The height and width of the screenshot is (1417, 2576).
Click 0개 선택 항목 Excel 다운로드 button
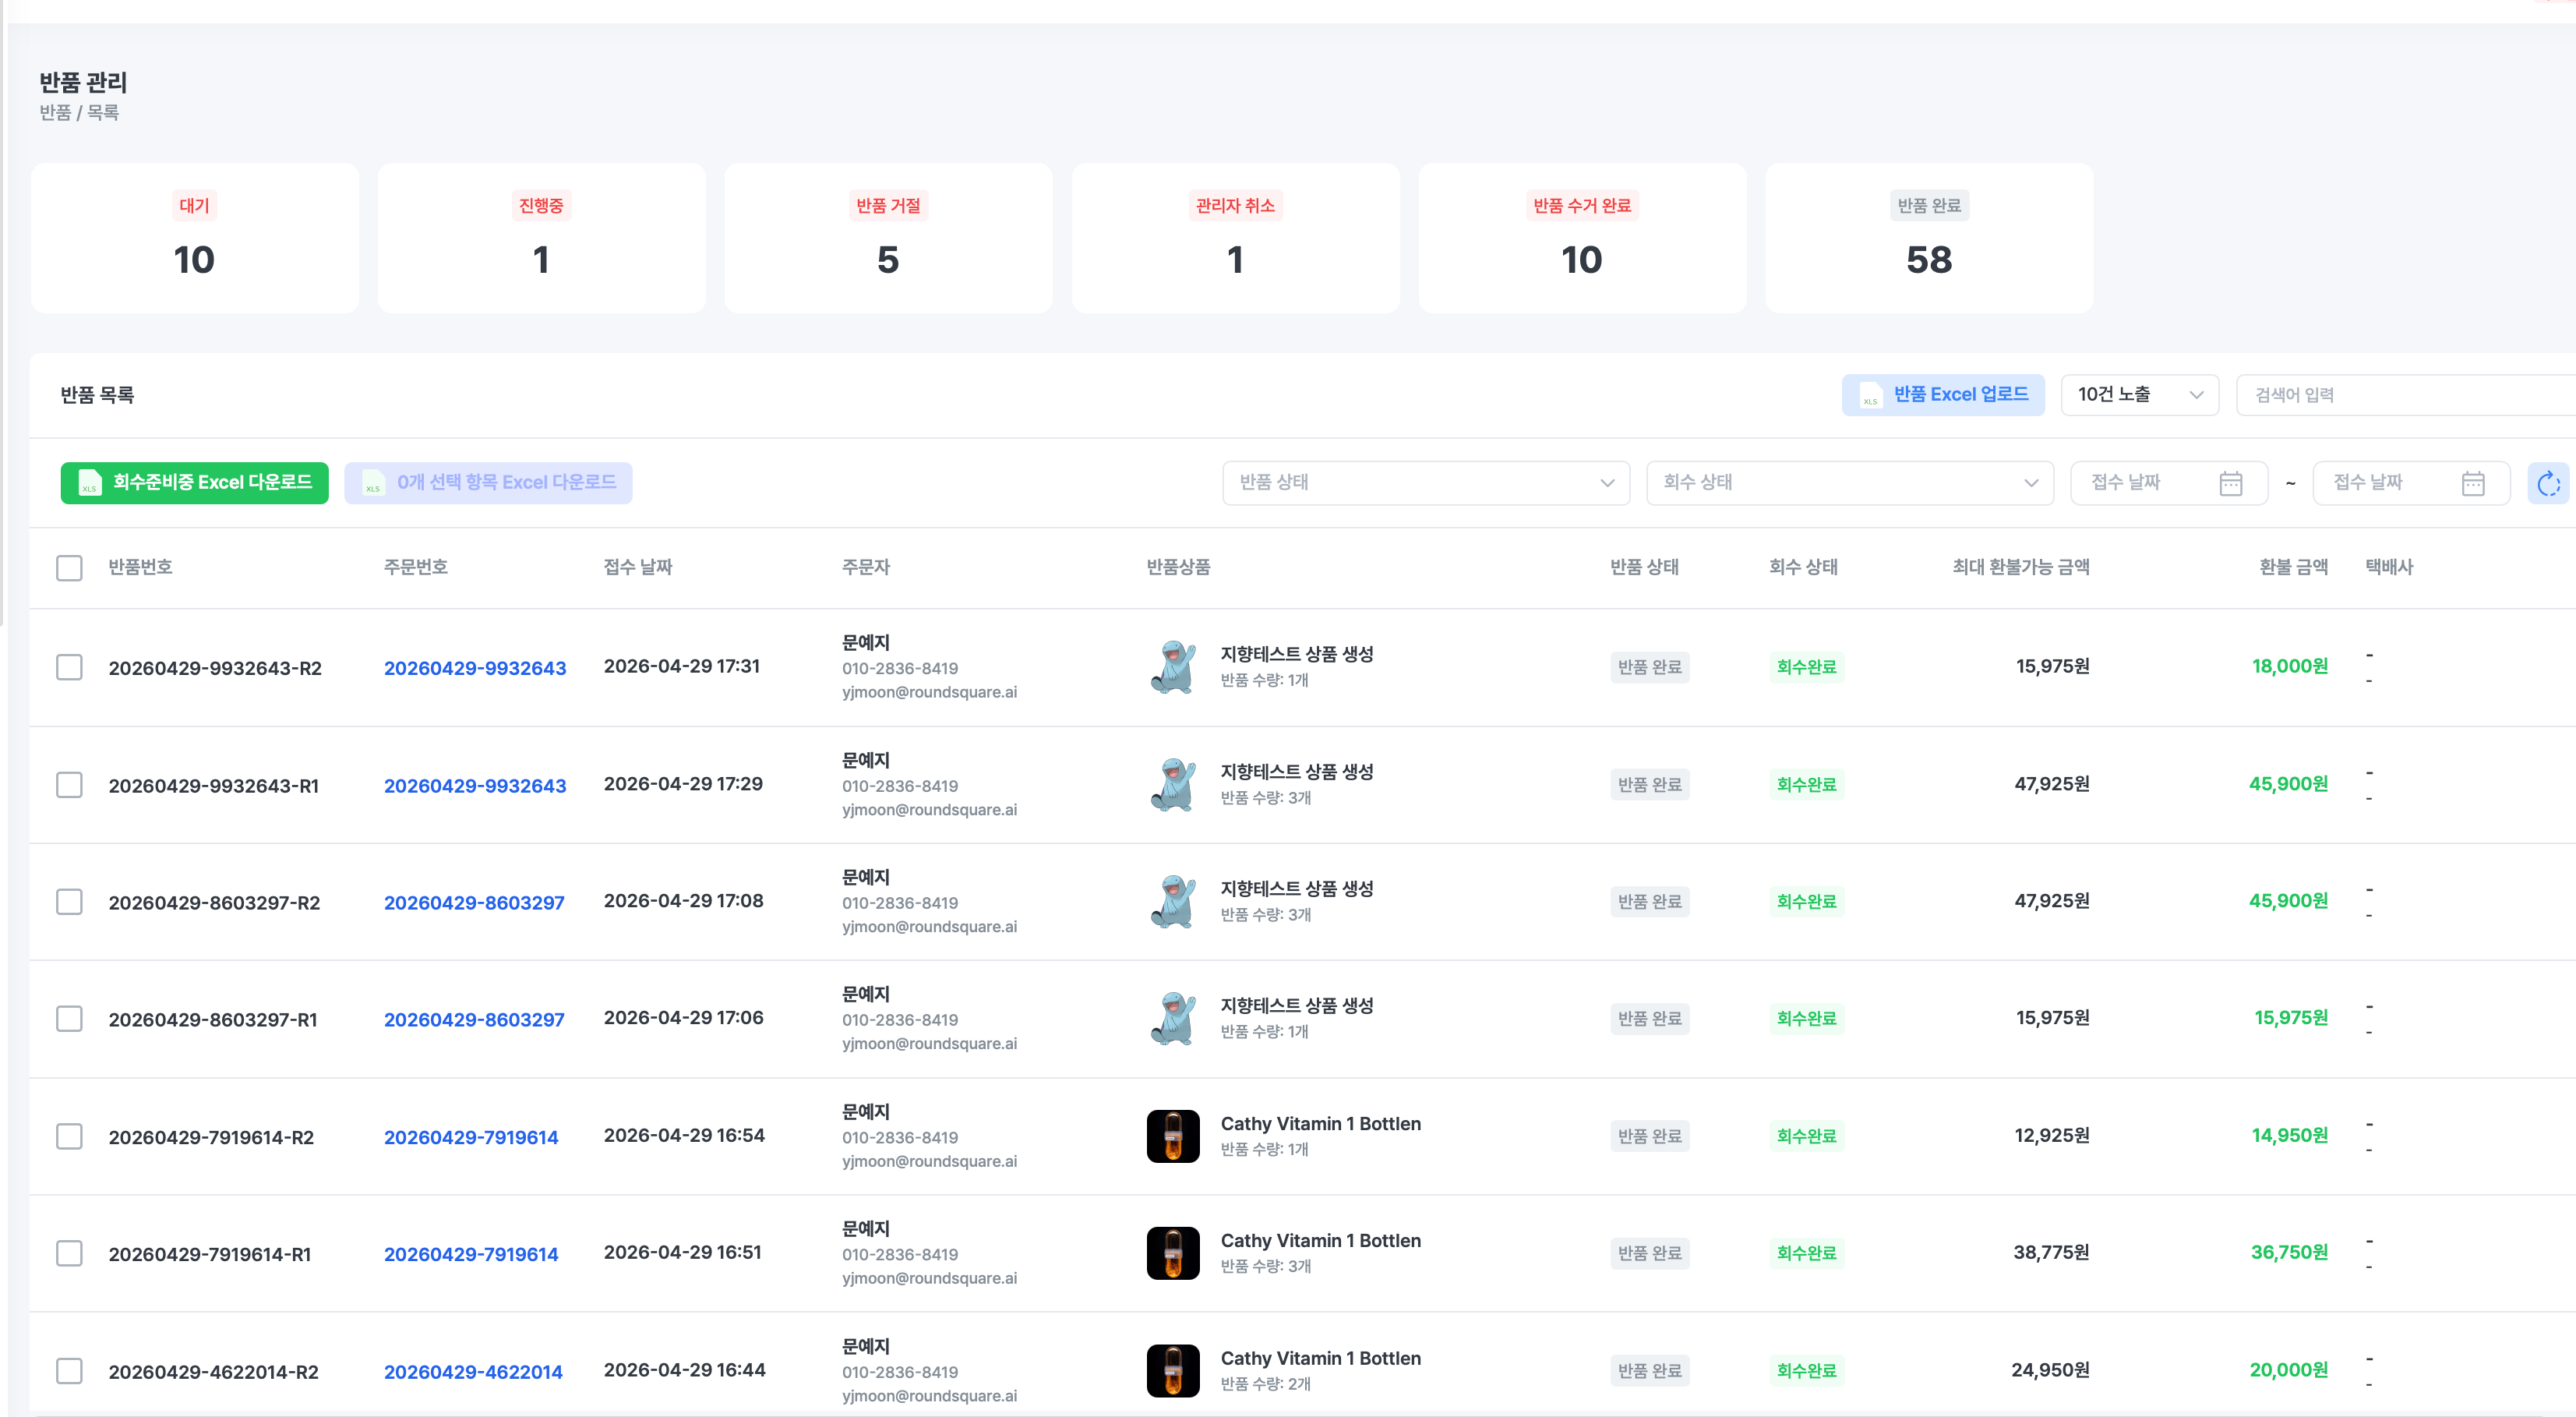488,483
